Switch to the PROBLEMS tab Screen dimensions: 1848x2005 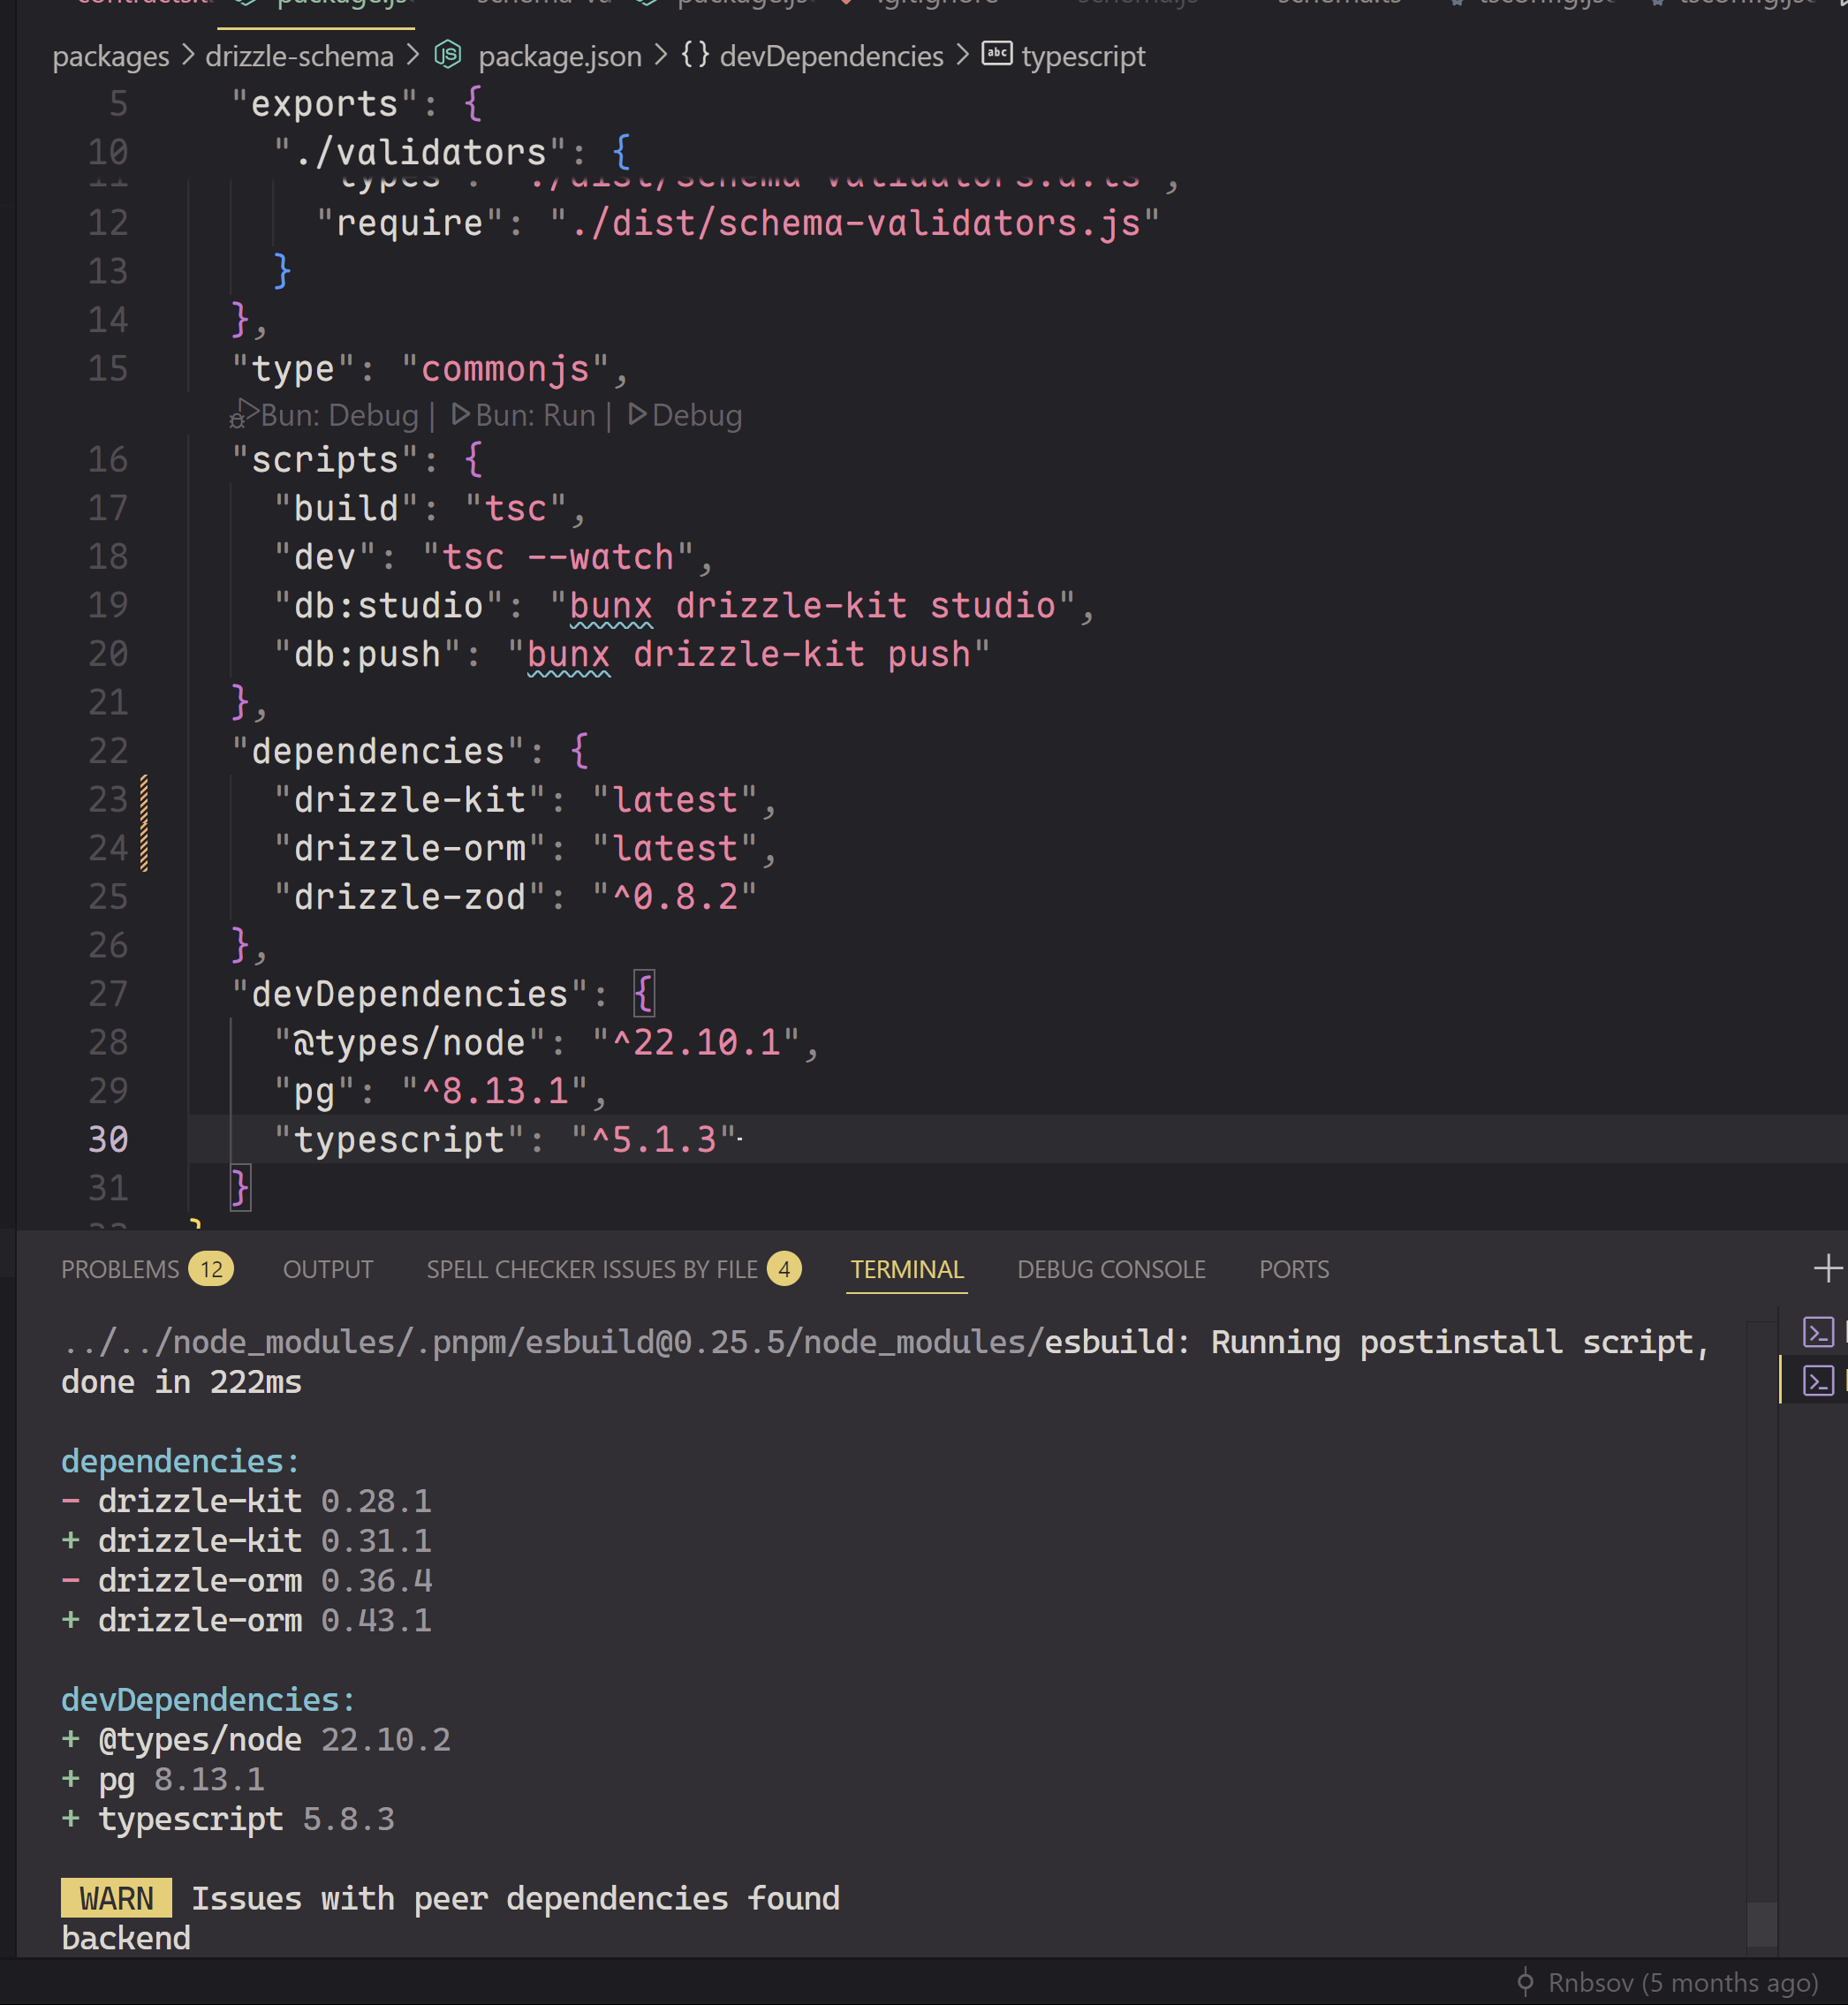120,1269
